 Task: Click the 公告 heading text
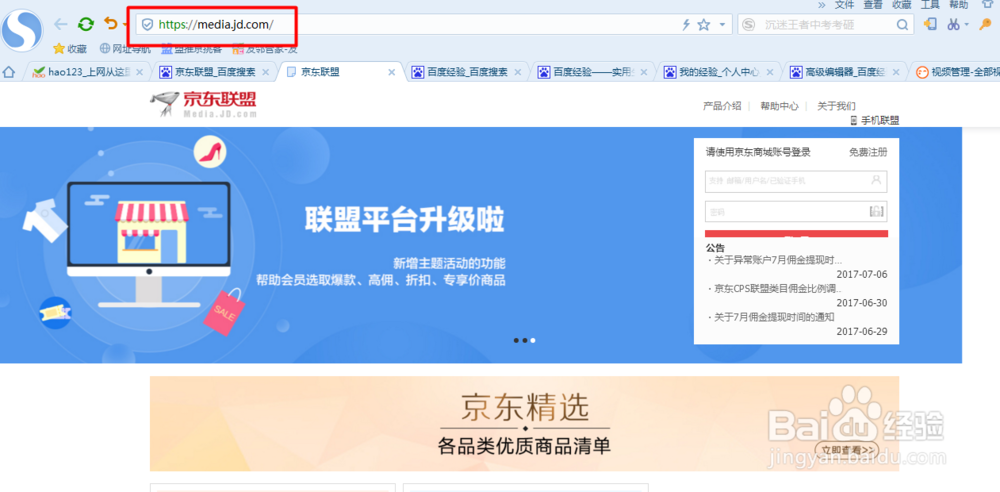tap(715, 248)
